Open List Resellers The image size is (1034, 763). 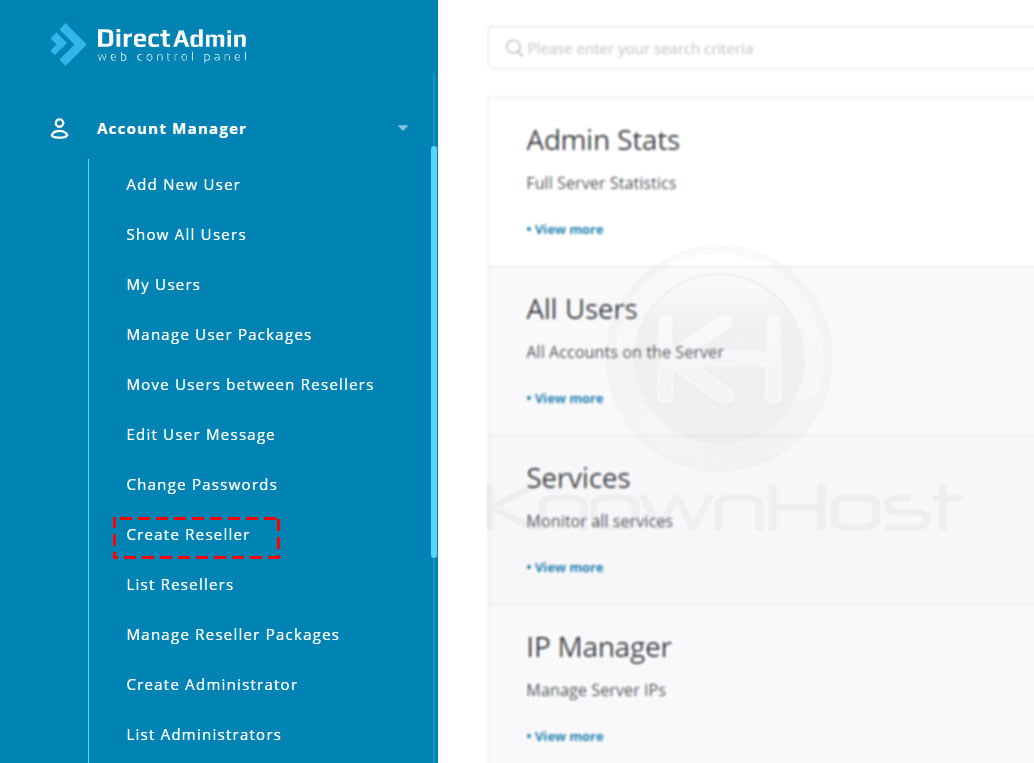coord(179,584)
